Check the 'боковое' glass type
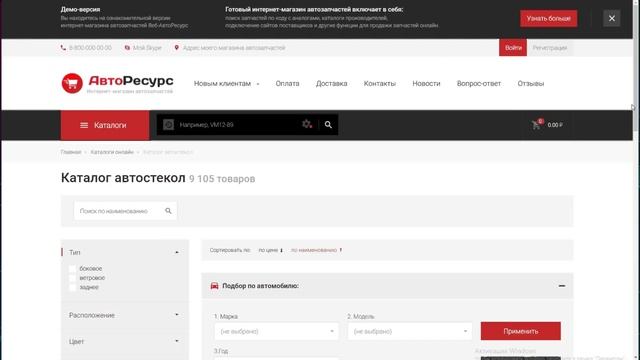Viewport: 640px width, 360px height. pyautogui.click(x=72, y=269)
